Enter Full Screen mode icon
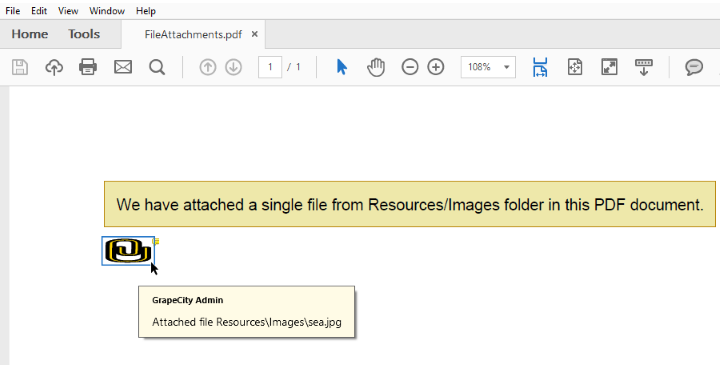 coord(609,67)
